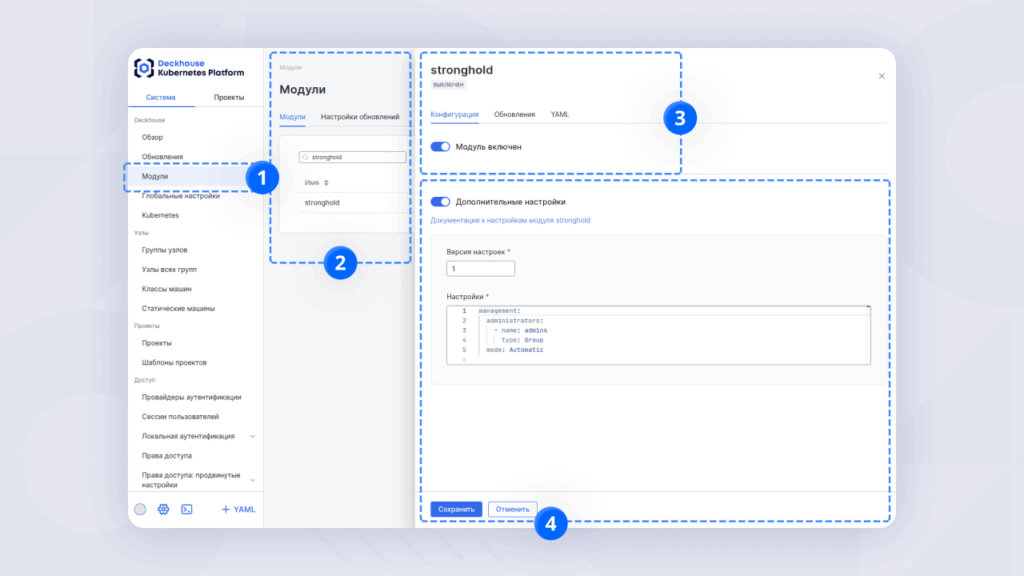1024x576 pixels.
Task: Open the terminal console icon in sidebar footer
Action: tap(186, 509)
